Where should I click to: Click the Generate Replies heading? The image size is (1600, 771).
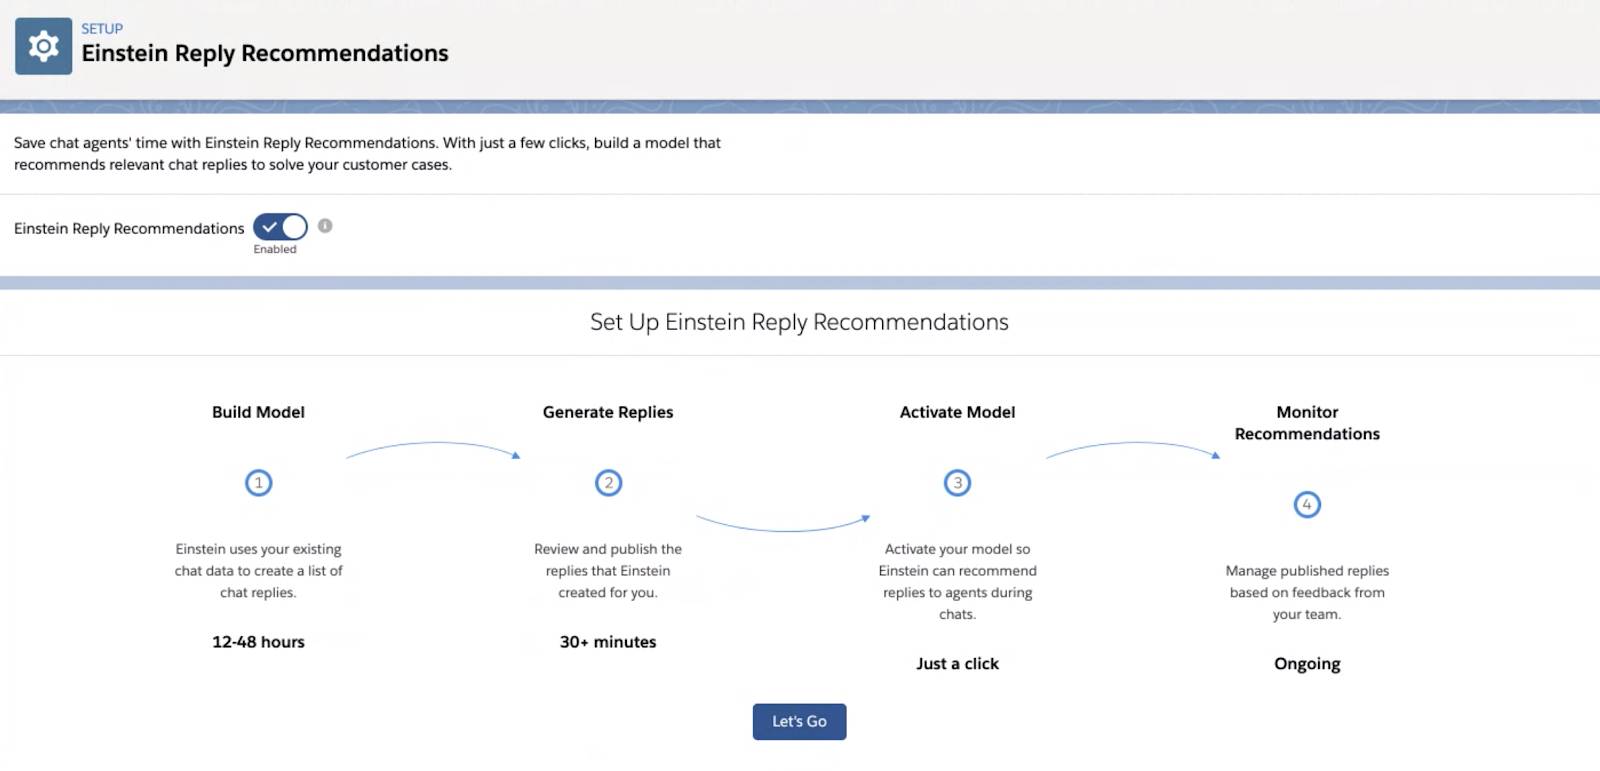tap(608, 412)
